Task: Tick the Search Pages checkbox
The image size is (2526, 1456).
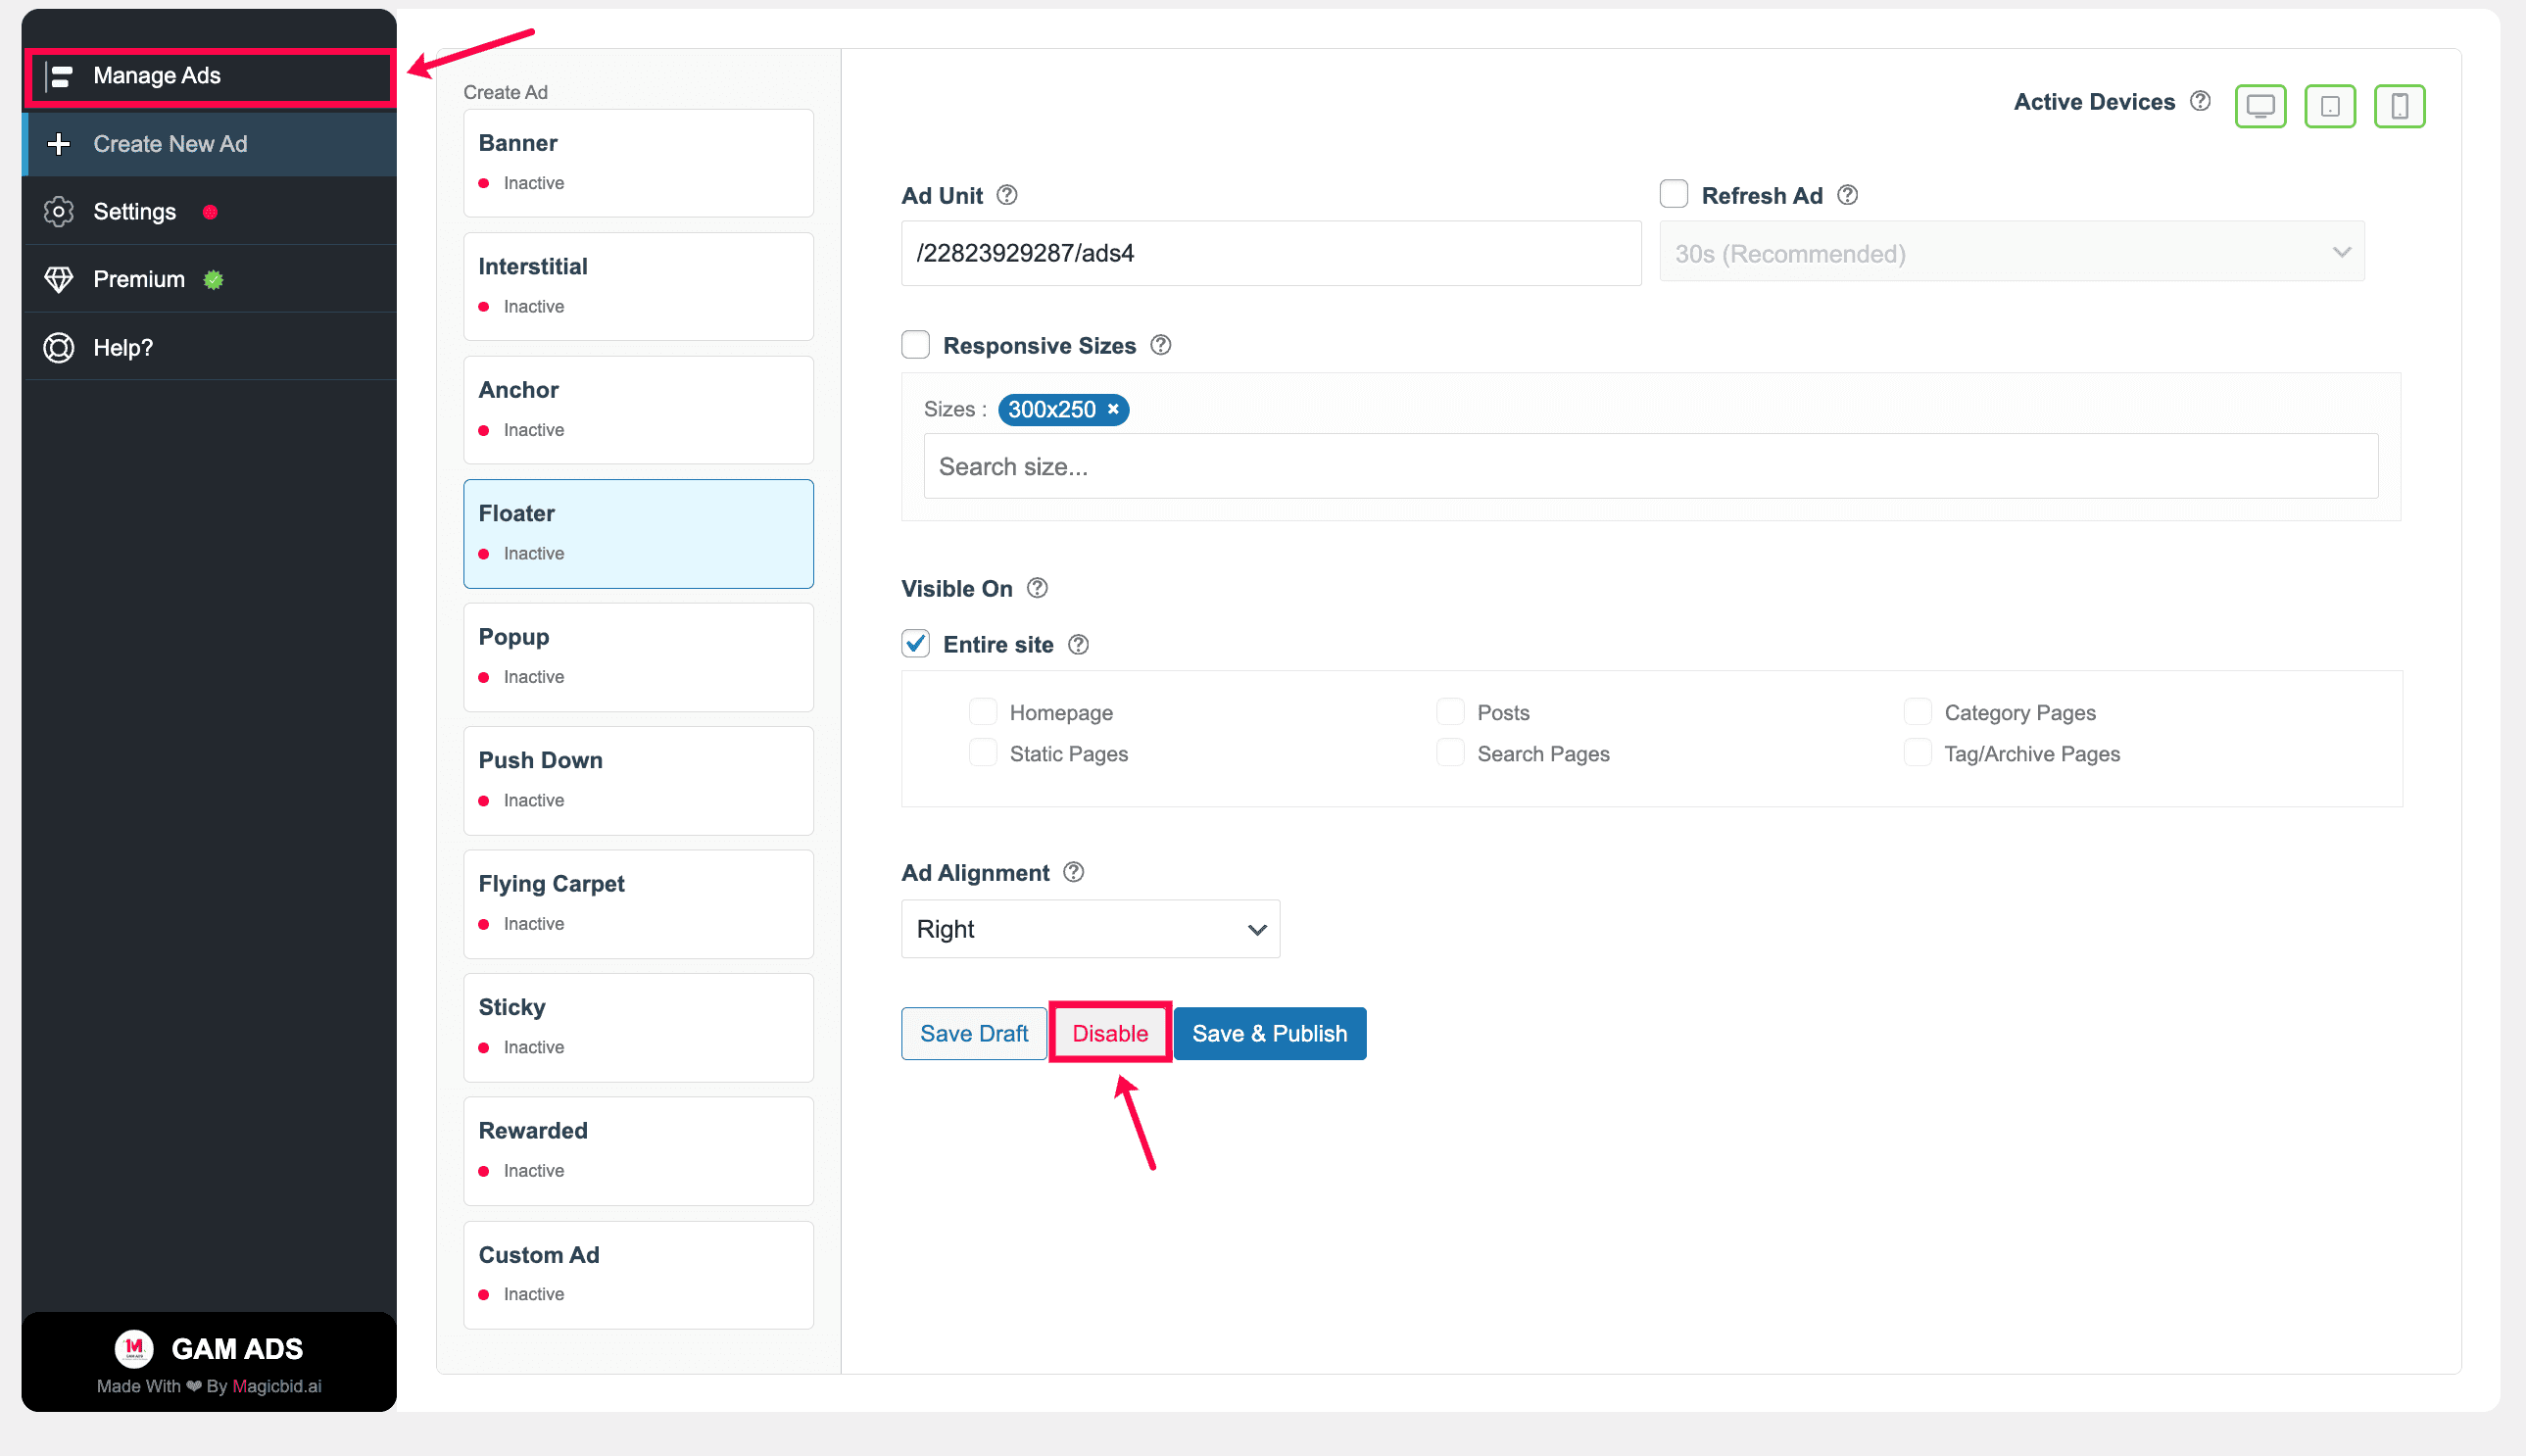Action: 1450,753
